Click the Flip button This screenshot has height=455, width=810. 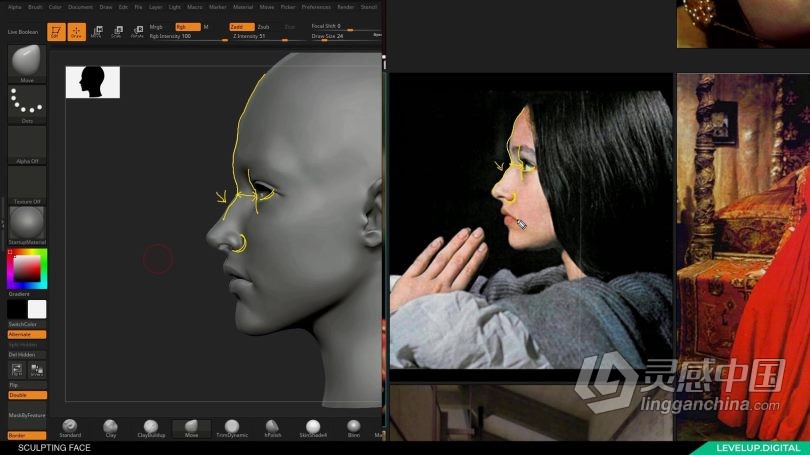(27, 385)
